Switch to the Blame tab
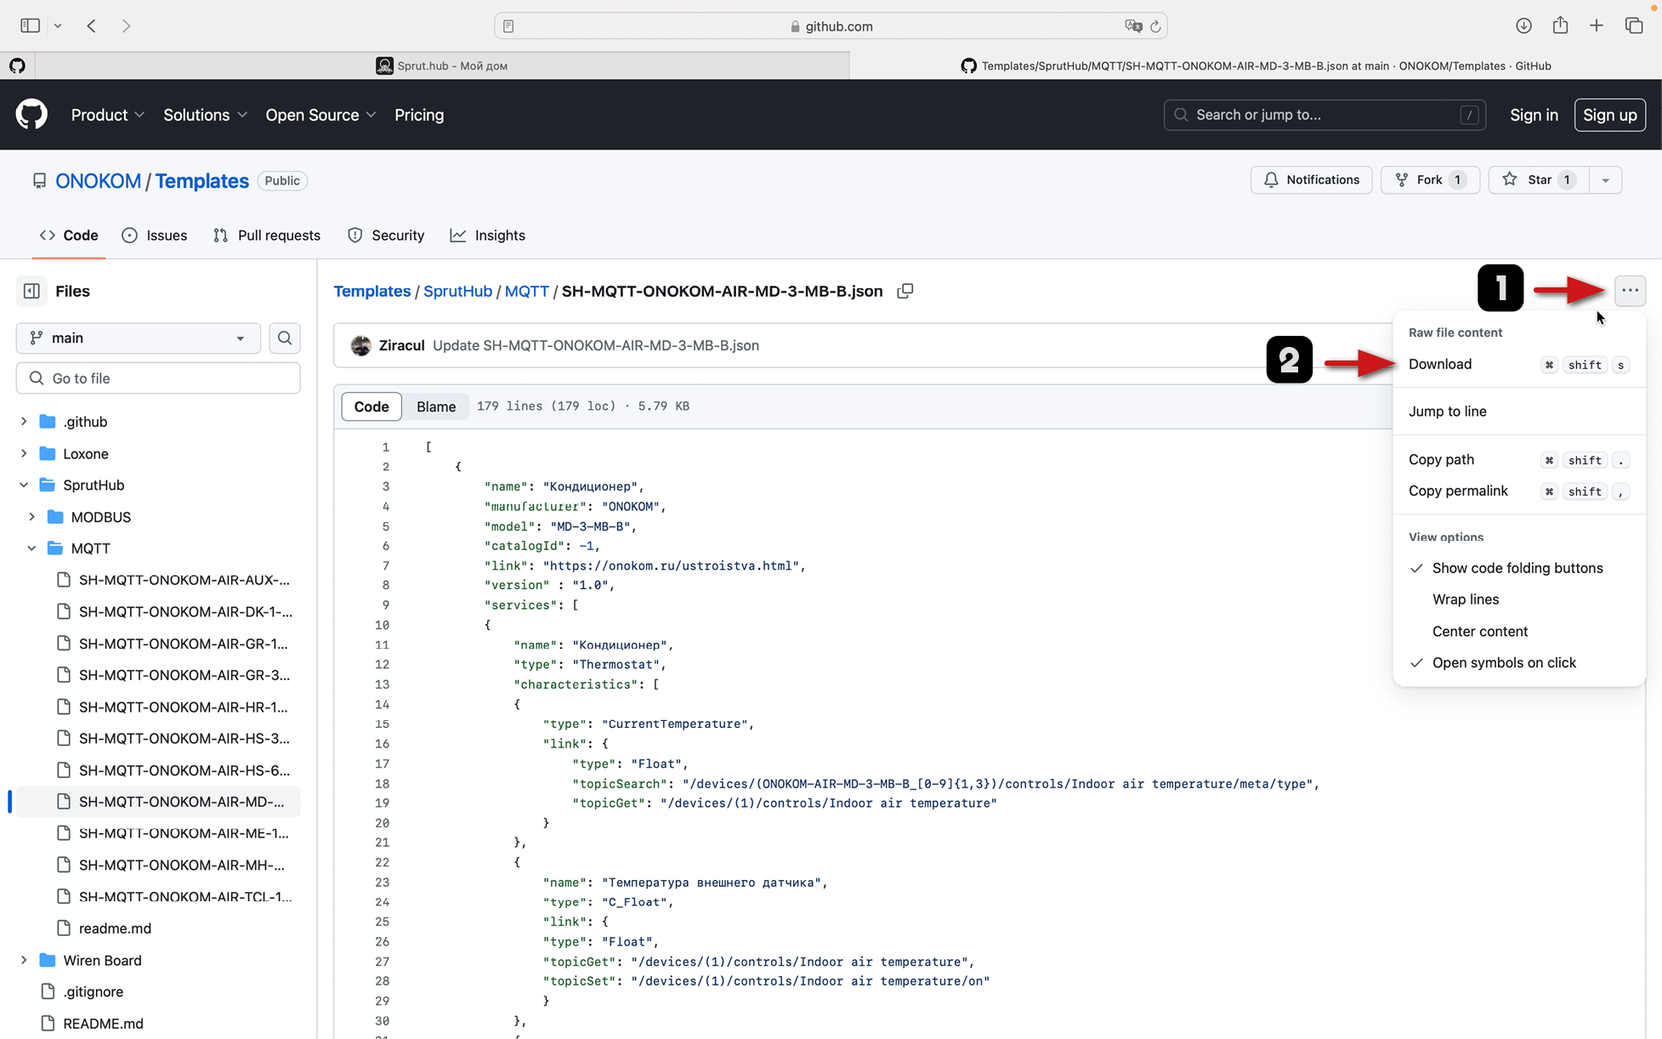 (436, 407)
